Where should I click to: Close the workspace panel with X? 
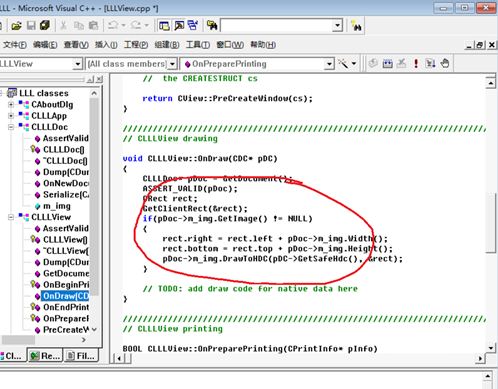tap(99, 79)
